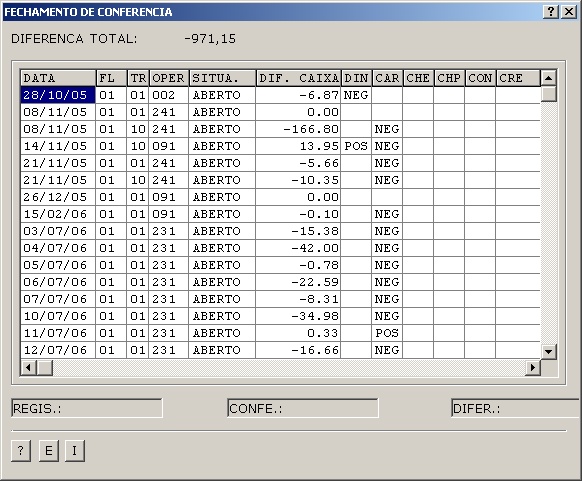
Task: Click NEG in the 28/10/05 row
Action: 356,95
